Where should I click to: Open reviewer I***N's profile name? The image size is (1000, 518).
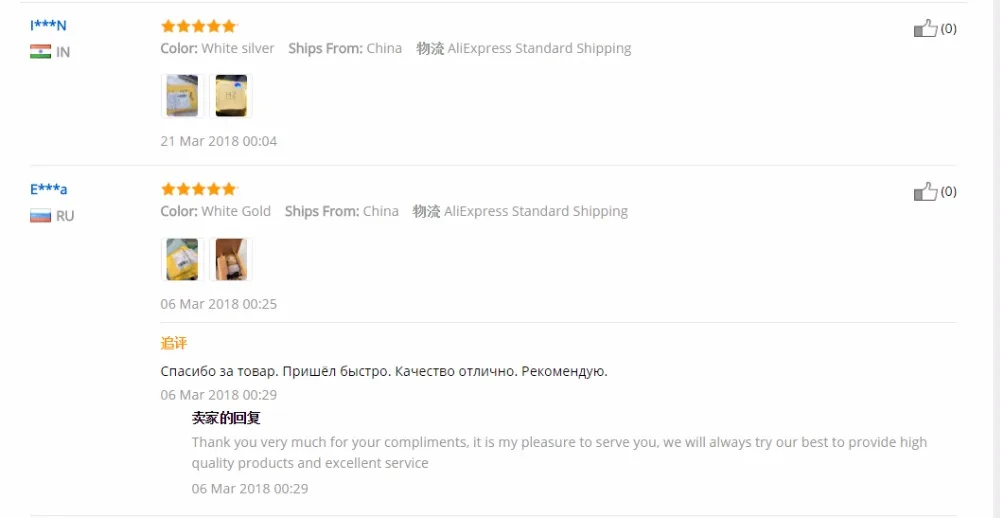click(48, 26)
